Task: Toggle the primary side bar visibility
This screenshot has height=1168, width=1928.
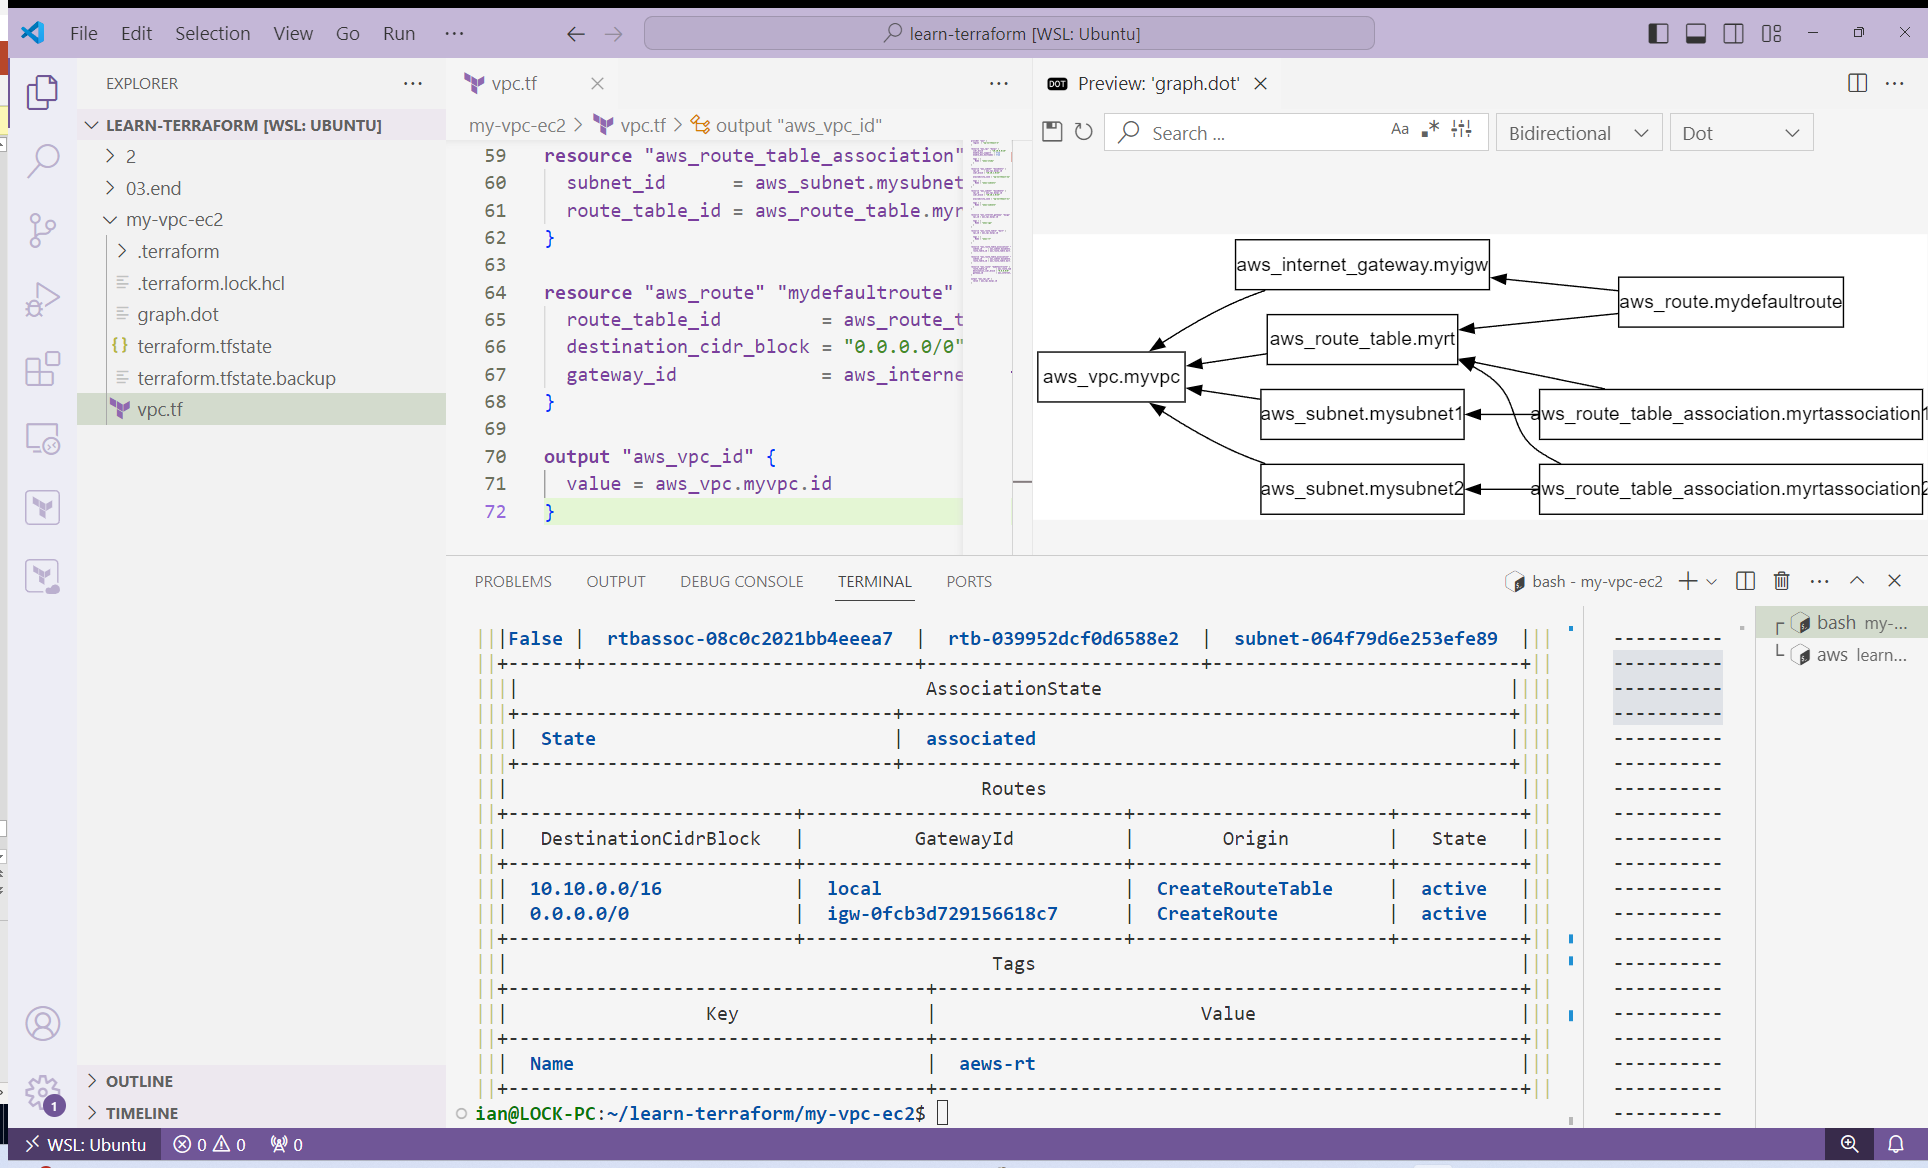Action: point(1658,33)
